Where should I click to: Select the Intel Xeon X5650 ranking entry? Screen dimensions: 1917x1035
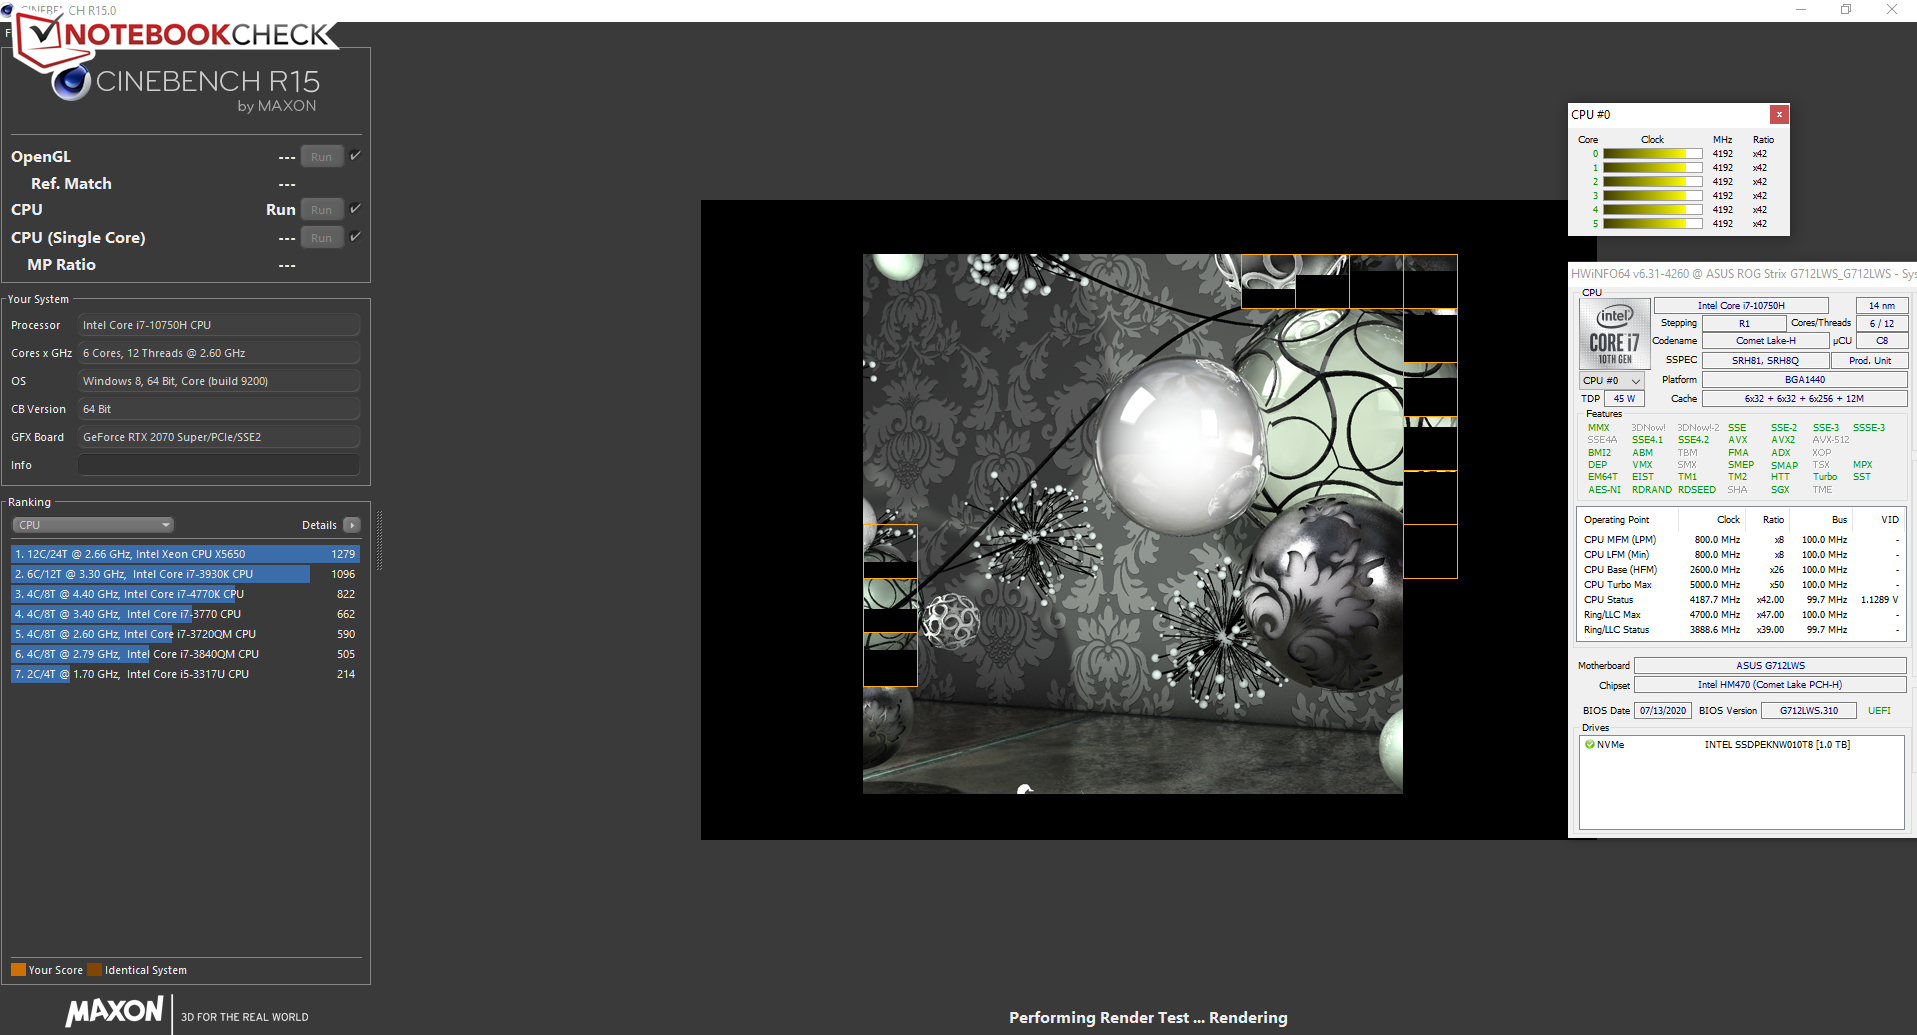coord(185,554)
